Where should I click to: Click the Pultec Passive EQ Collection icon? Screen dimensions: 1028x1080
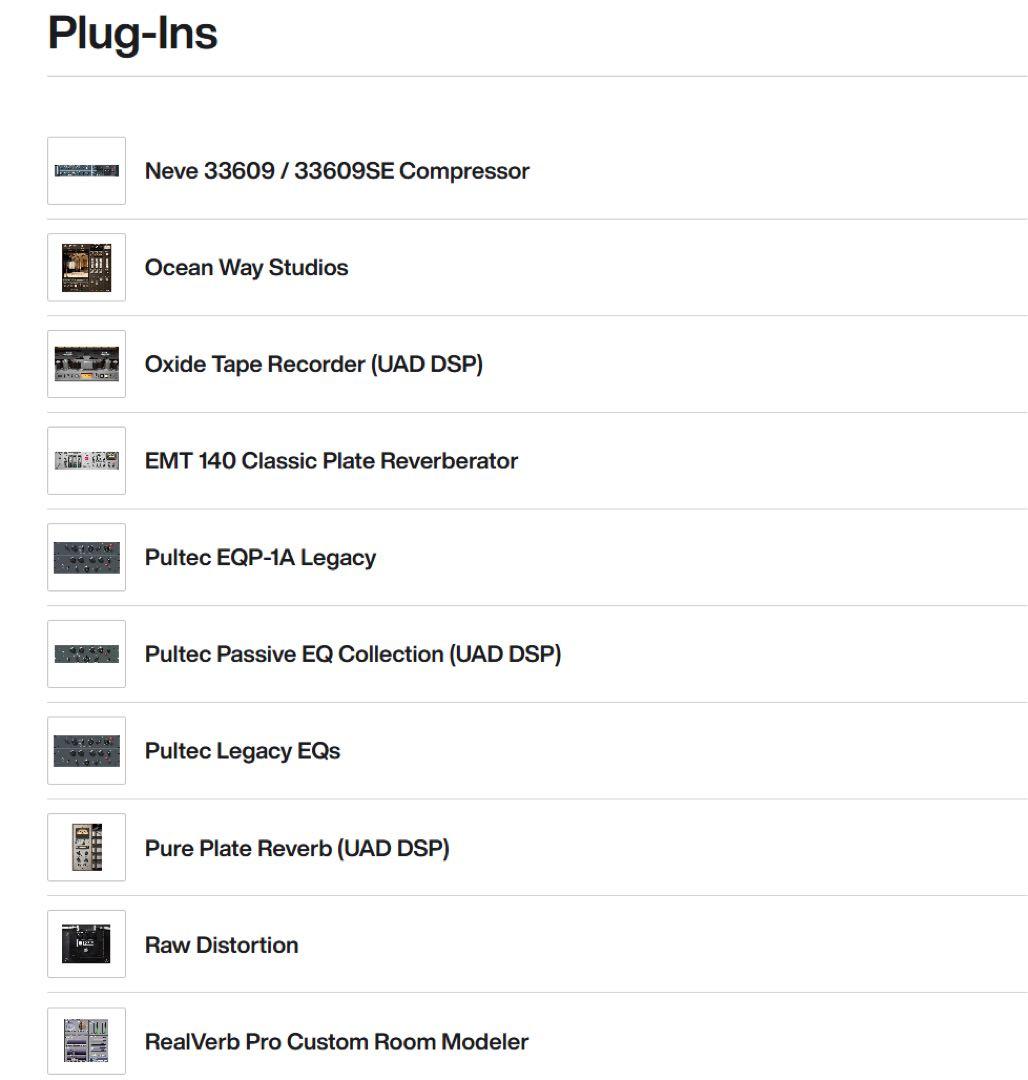point(86,654)
